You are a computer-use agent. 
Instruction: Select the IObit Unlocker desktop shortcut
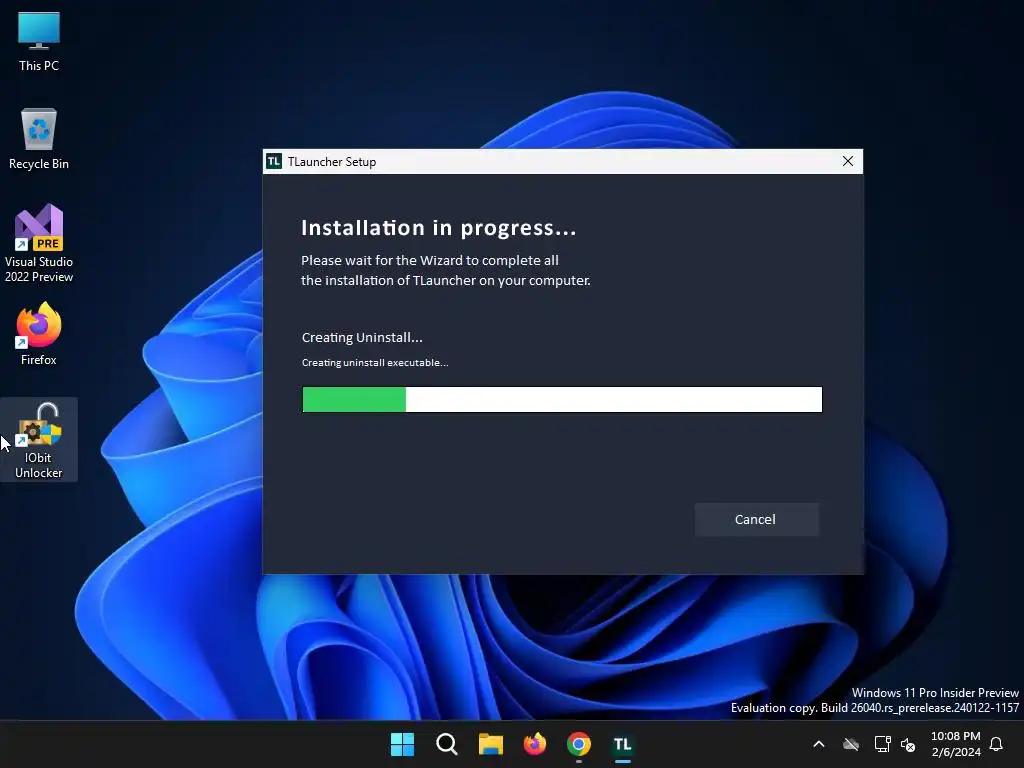click(x=39, y=440)
